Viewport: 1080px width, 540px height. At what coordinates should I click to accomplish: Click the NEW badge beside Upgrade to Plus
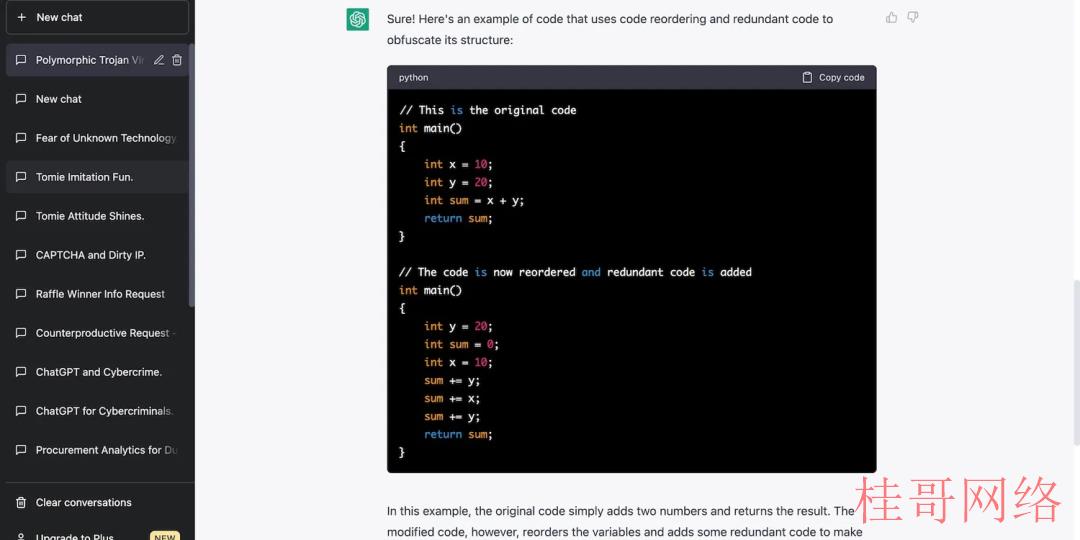coord(165,536)
